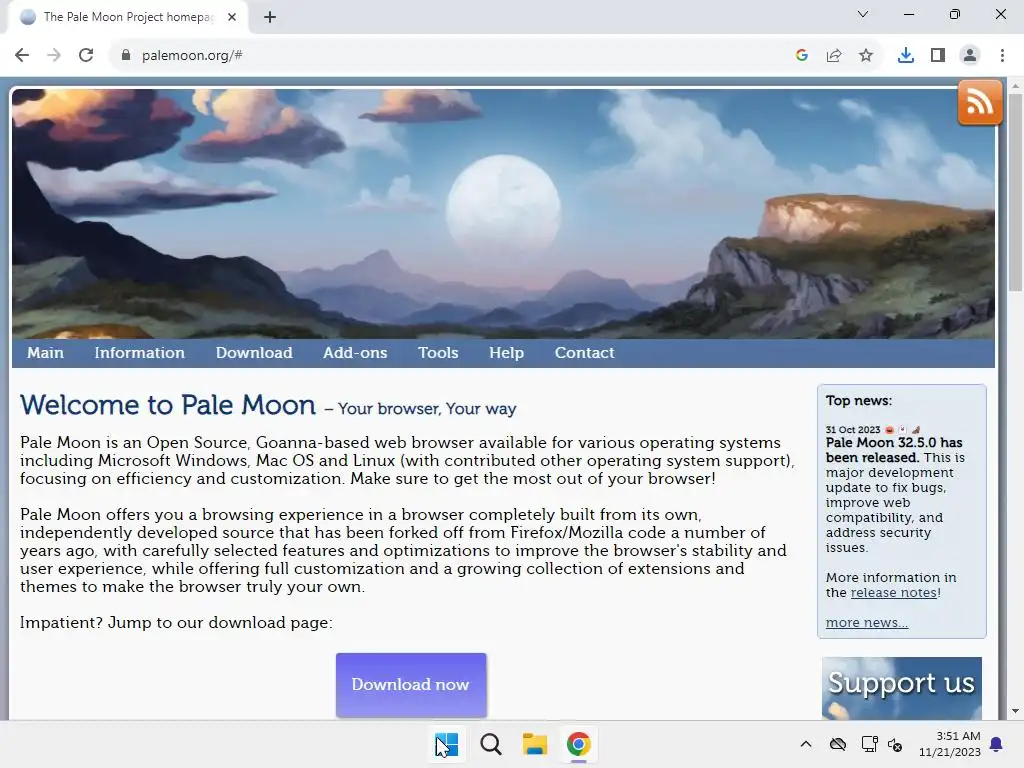Click 'Impatient? Jump to our download page:'

pyautogui.click(x=176, y=622)
